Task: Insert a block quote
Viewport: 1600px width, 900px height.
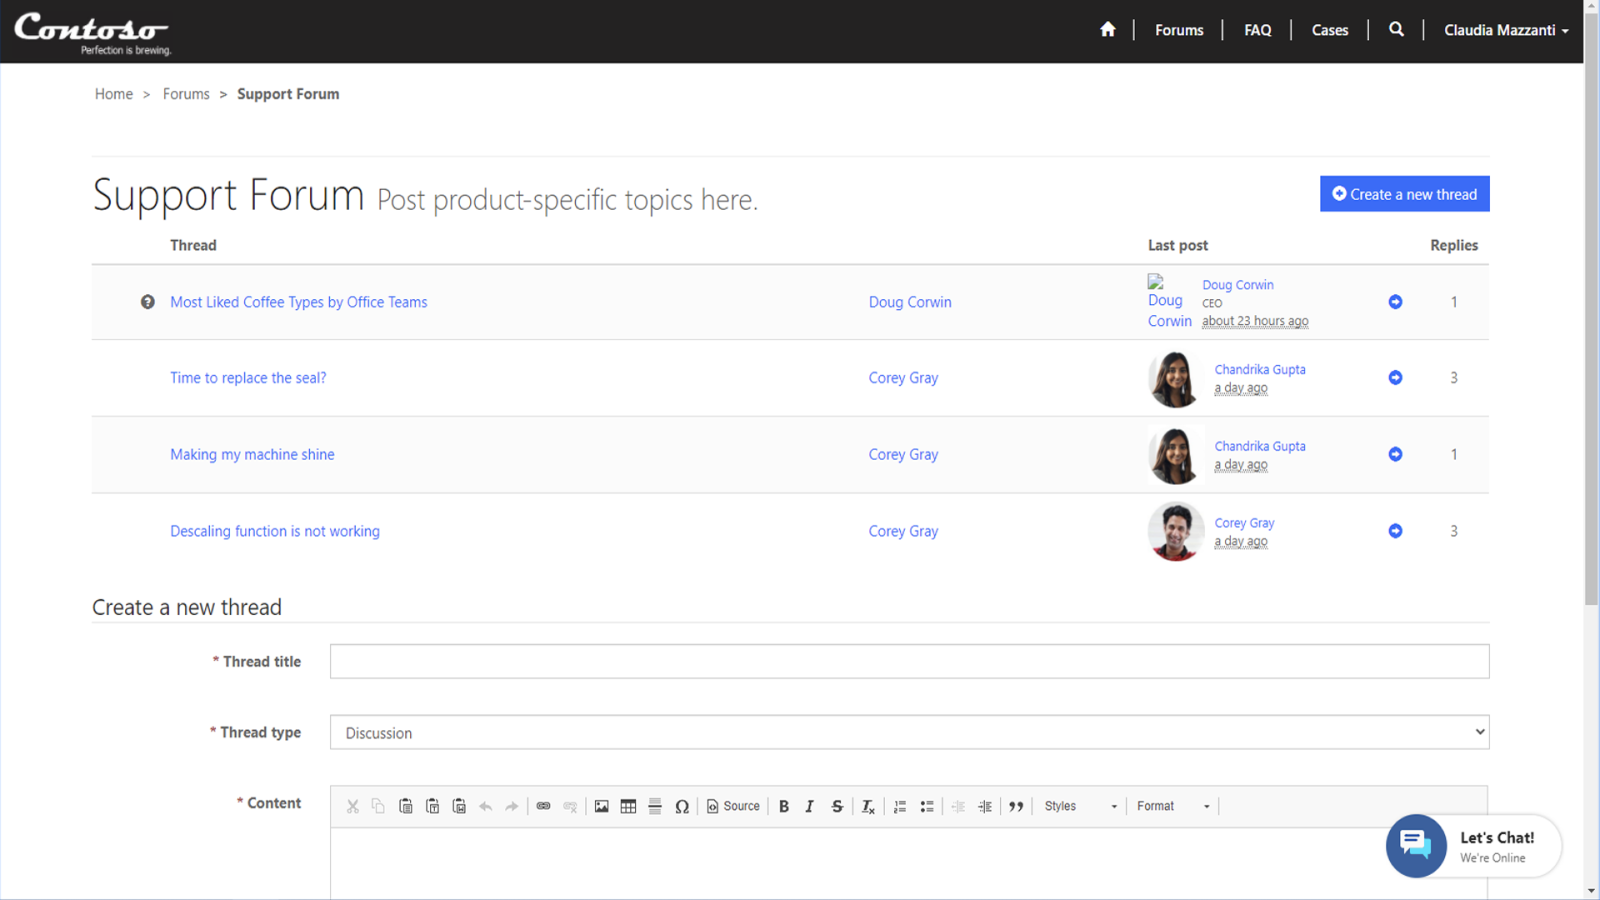Action: tap(1016, 806)
